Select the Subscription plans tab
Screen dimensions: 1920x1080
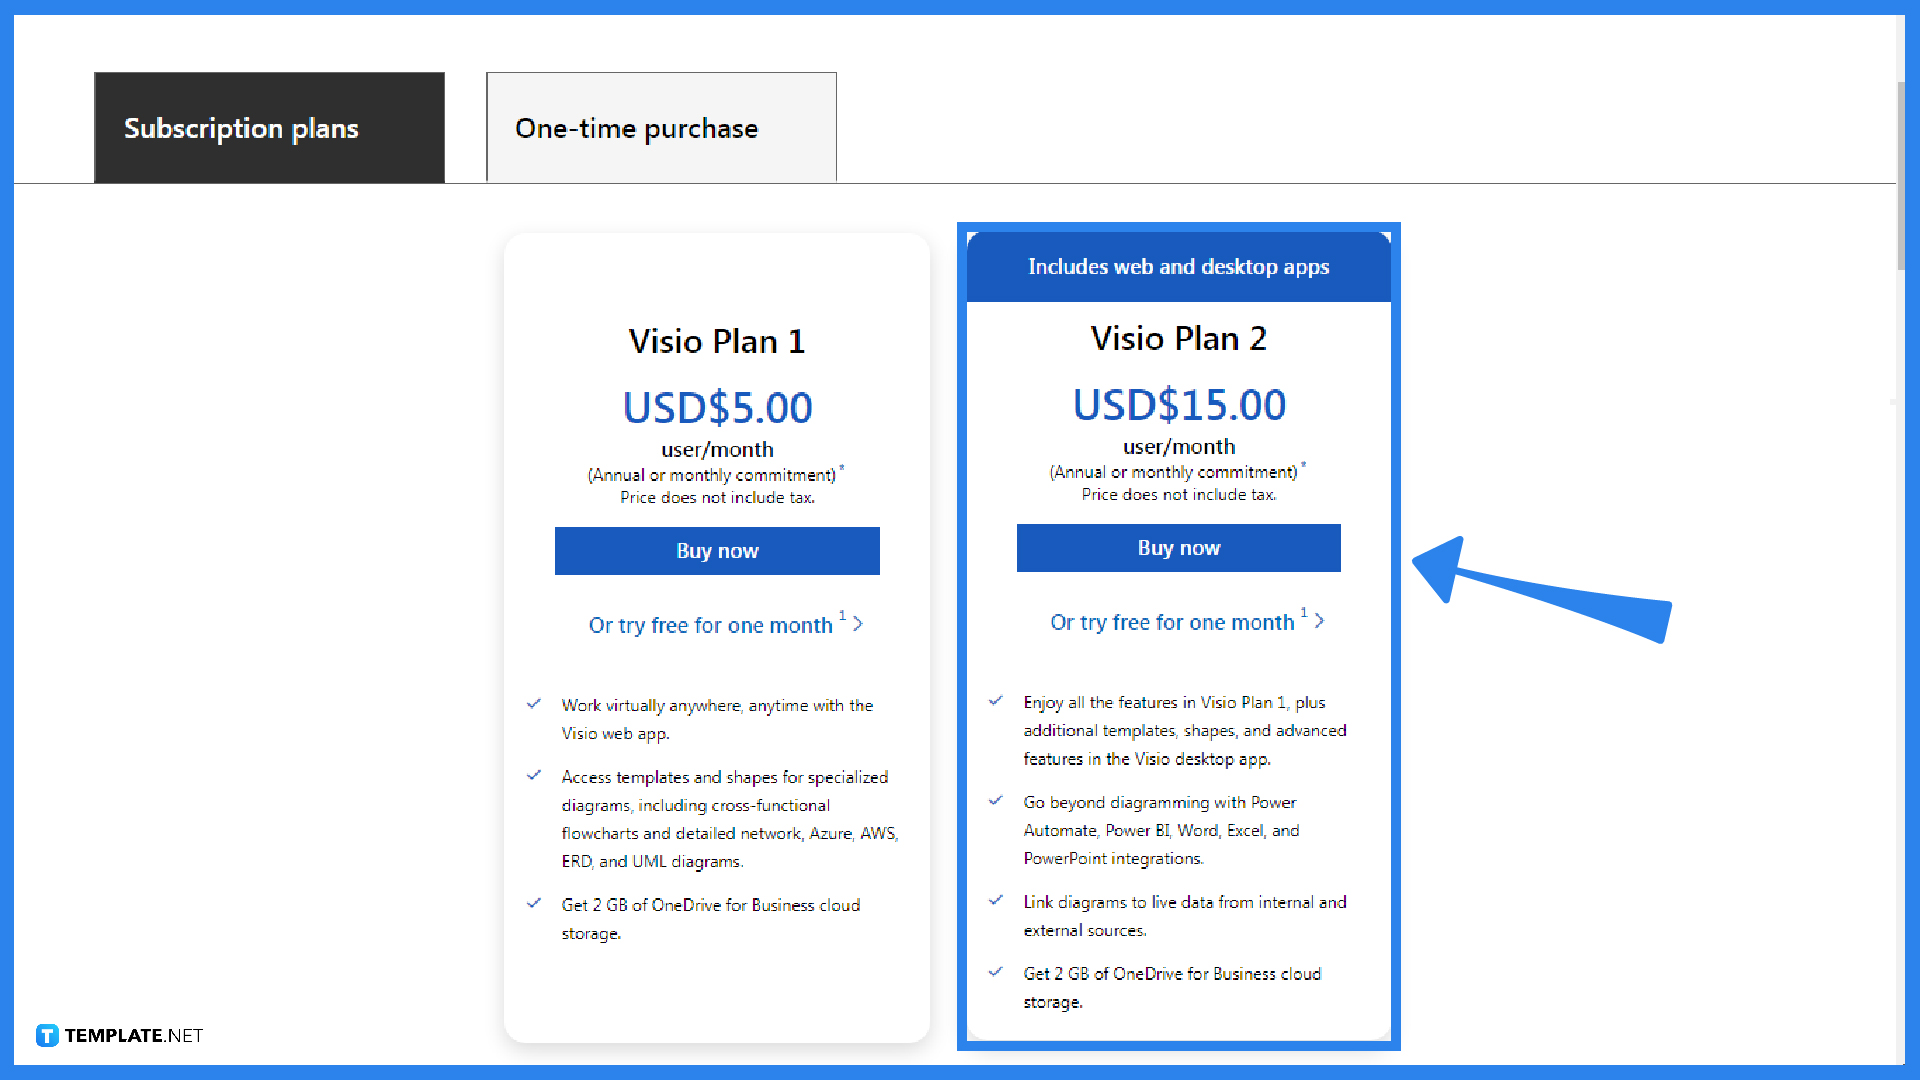tap(268, 127)
